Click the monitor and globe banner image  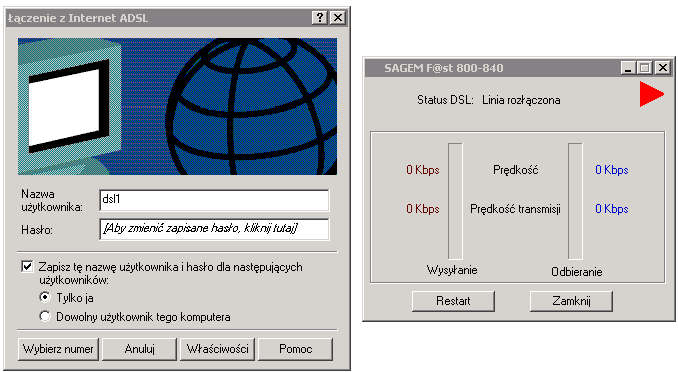[x=177, y=106]
